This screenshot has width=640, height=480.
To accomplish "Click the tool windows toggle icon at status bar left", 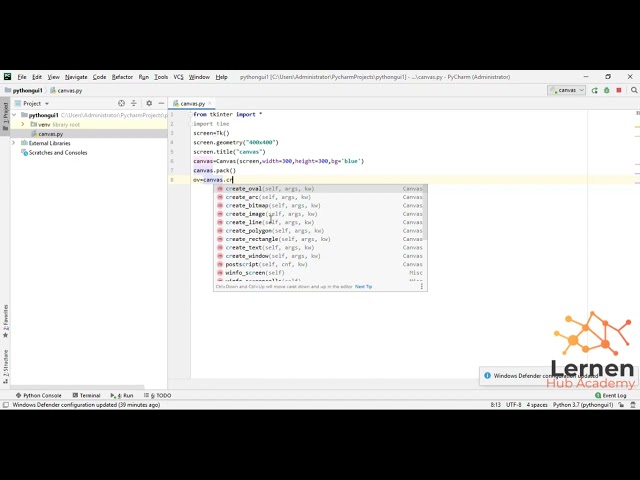I will 6,405.
